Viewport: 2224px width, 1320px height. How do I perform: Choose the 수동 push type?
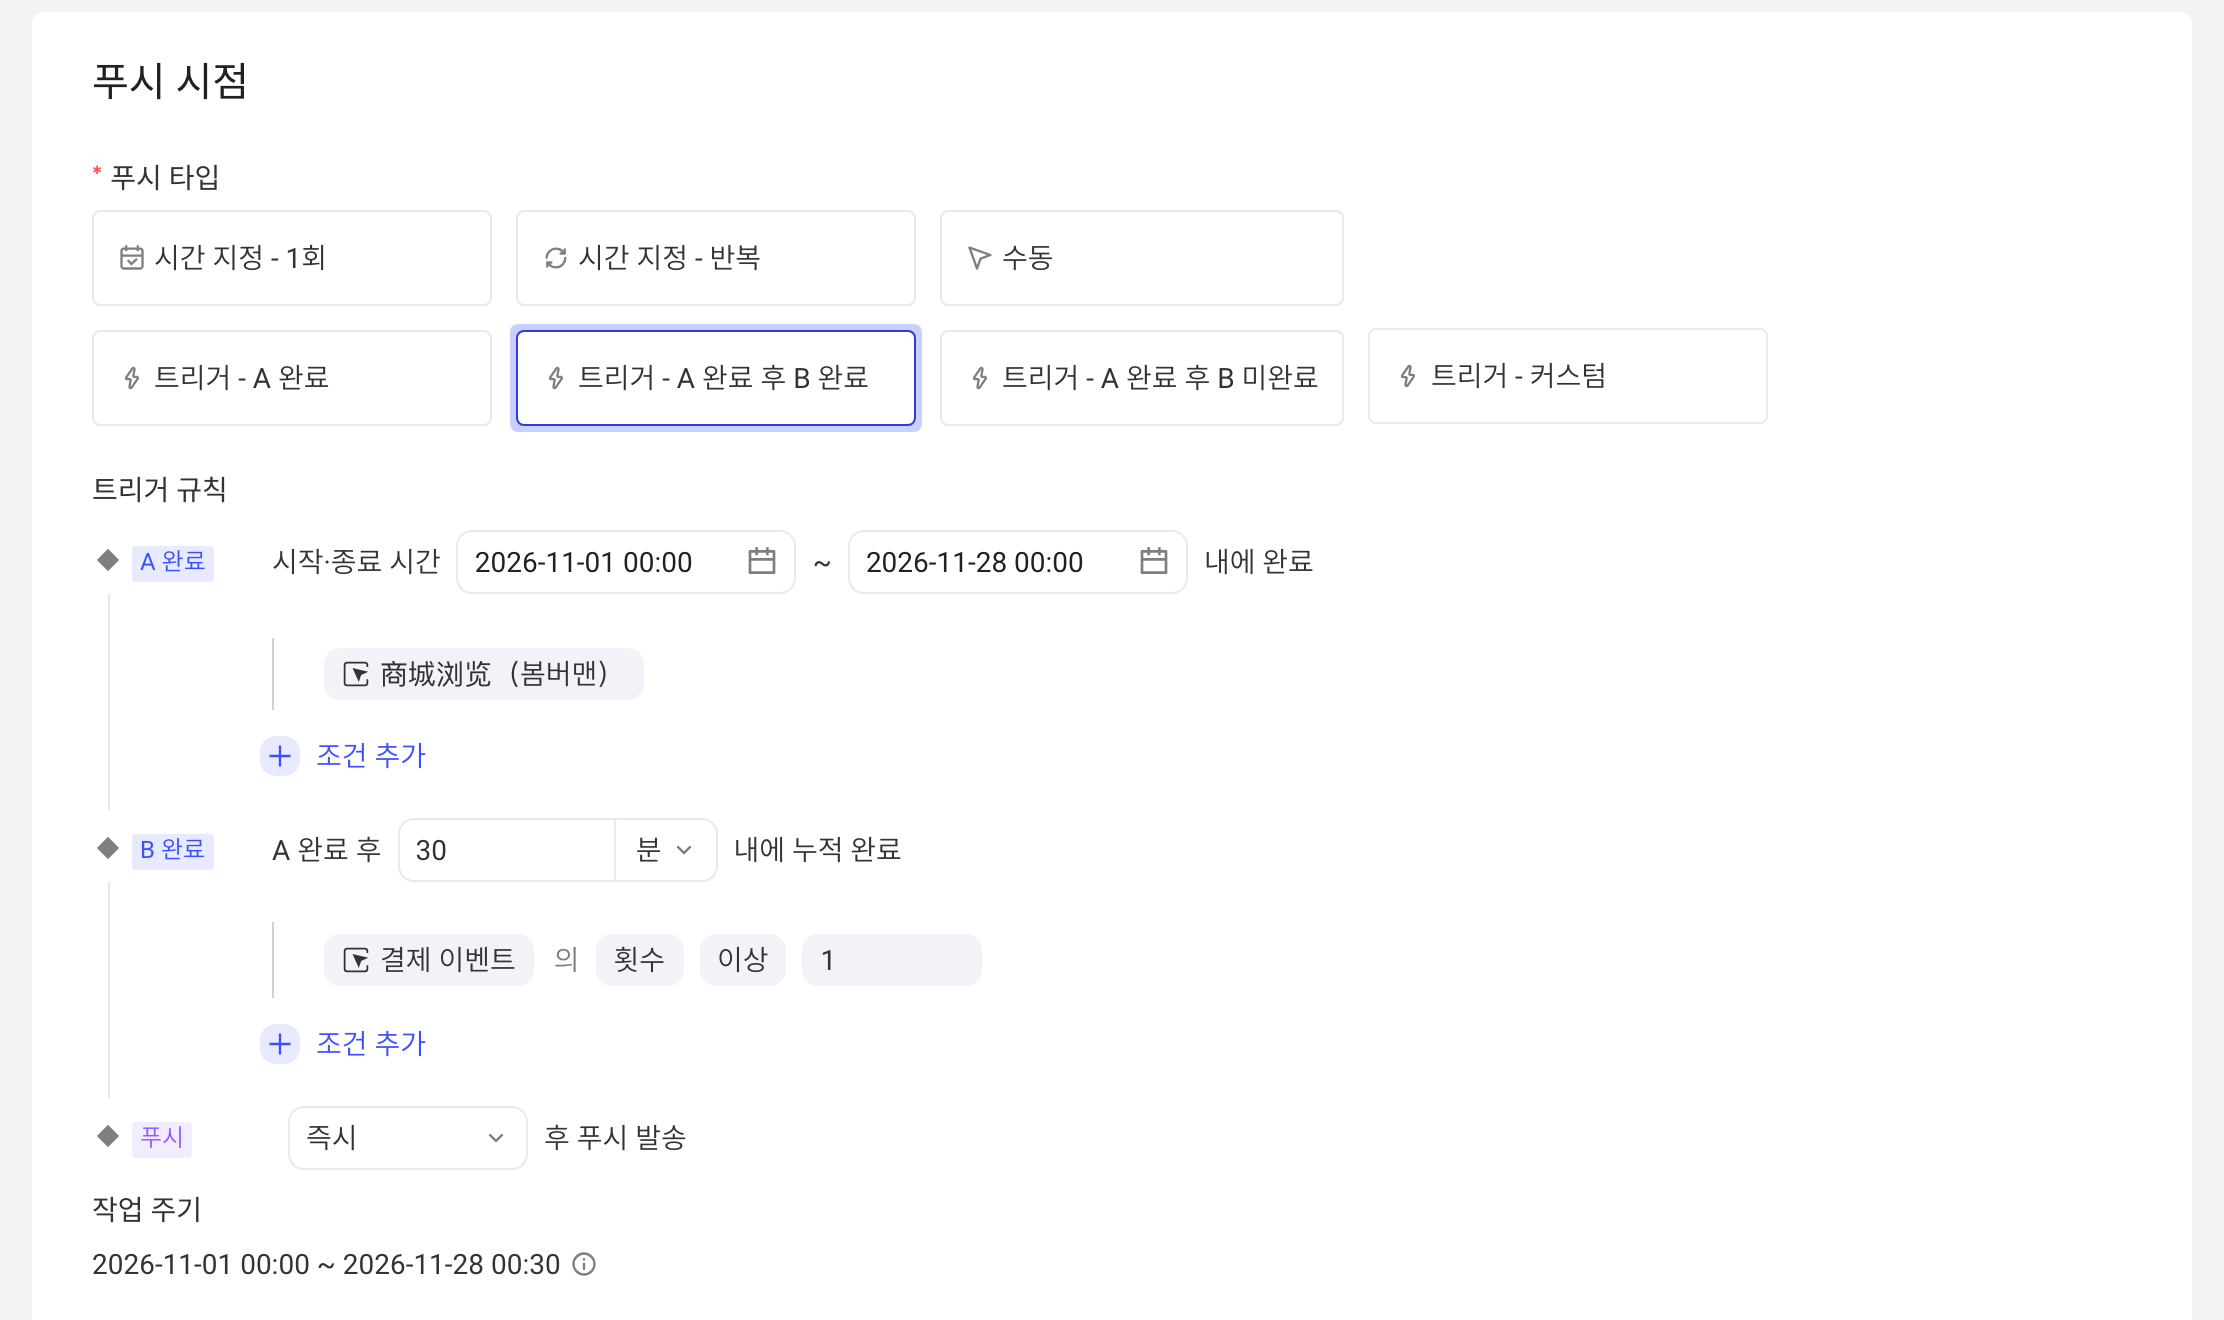point(1141,258)
